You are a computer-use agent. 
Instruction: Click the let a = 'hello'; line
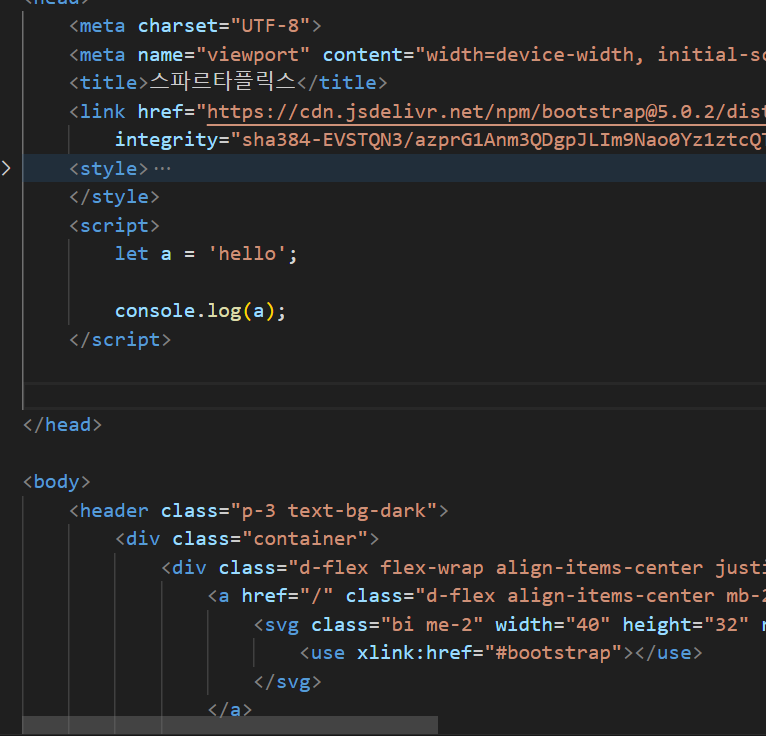coord(206,254)
